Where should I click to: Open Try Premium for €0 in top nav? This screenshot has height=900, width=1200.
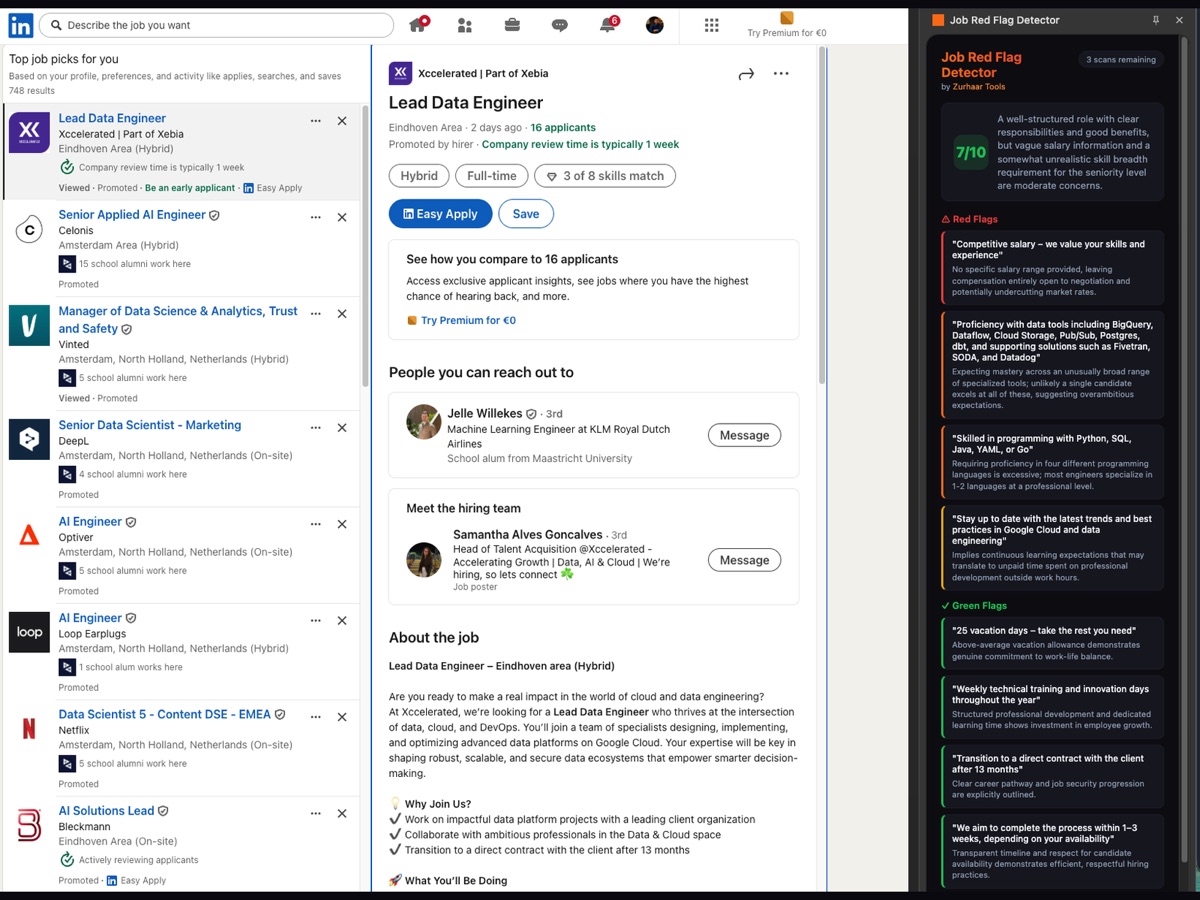[787, 25]
